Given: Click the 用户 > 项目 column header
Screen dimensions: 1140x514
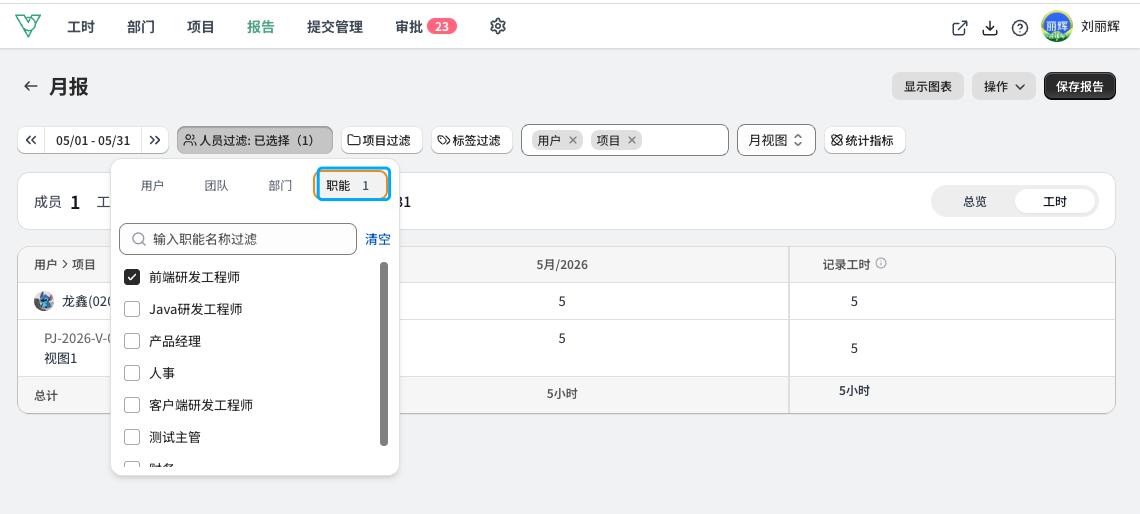Looking at the screenshot, I should point(65,265).
